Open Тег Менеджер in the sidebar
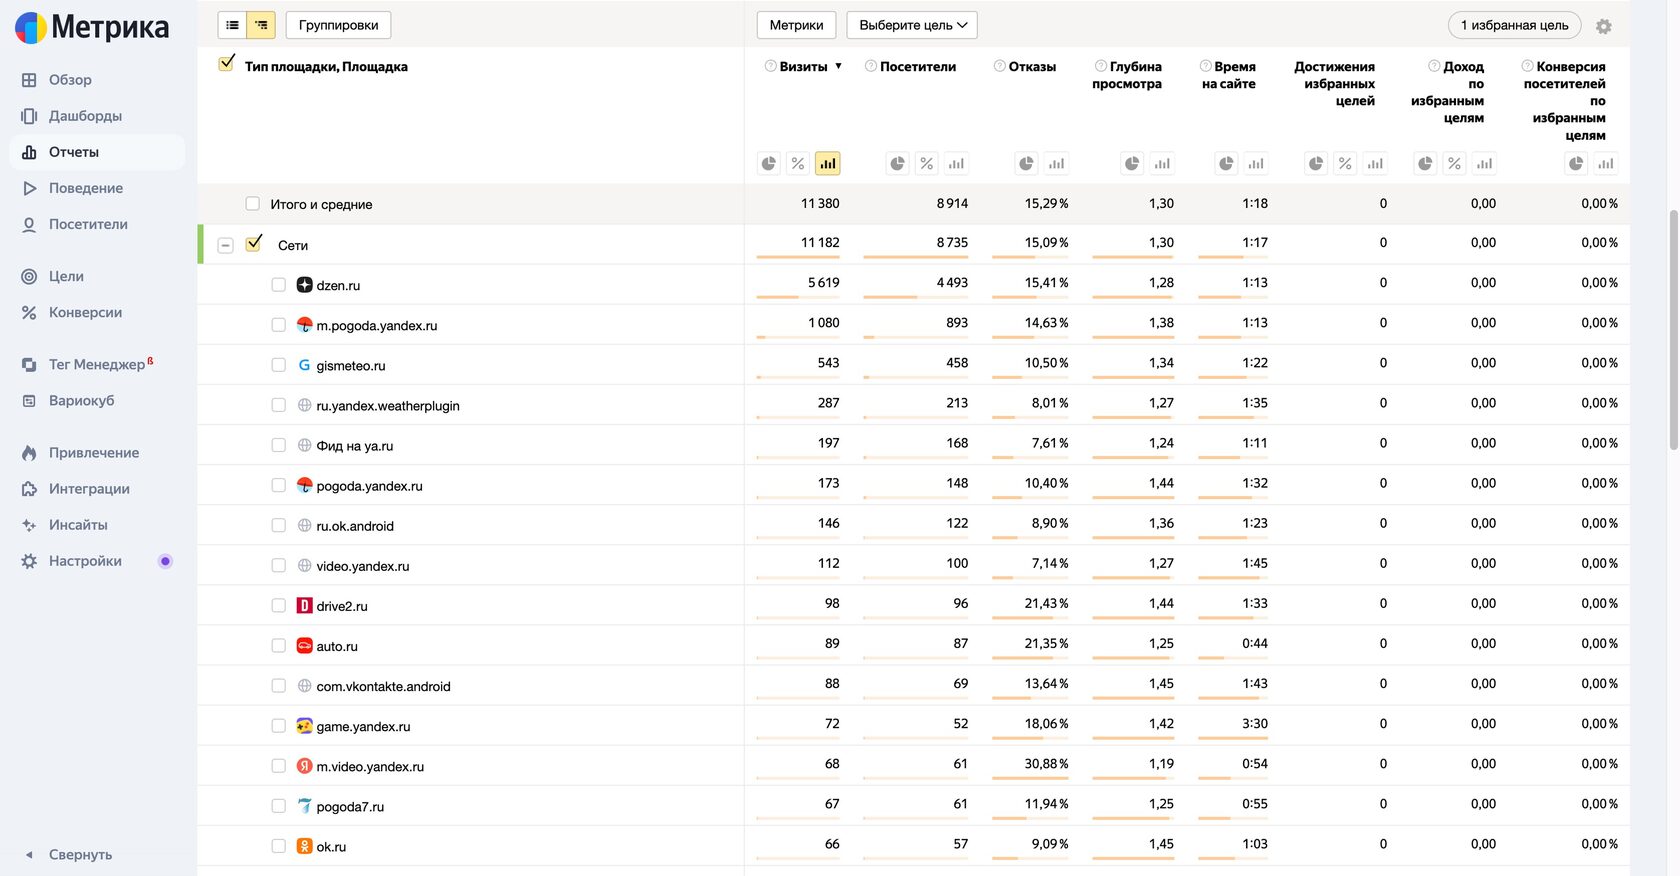Viewport: 1680px width, 876px height. pyautogui.click(x=98, y=364)
